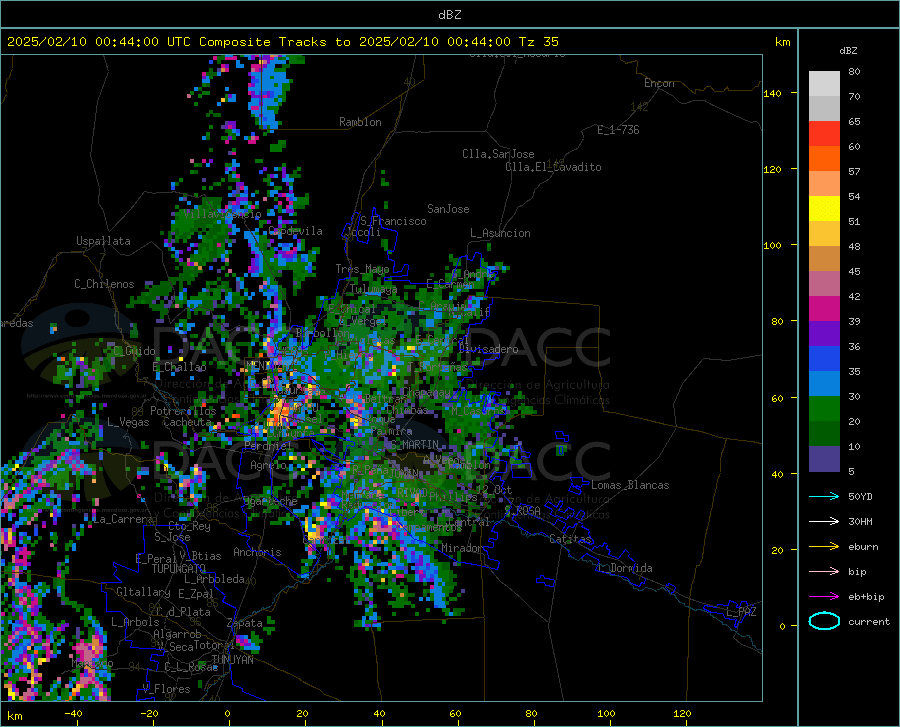900x727 pixels.
Task: Click the cyan 'current' ellipse legend icon
Action: tap(824, 621)
